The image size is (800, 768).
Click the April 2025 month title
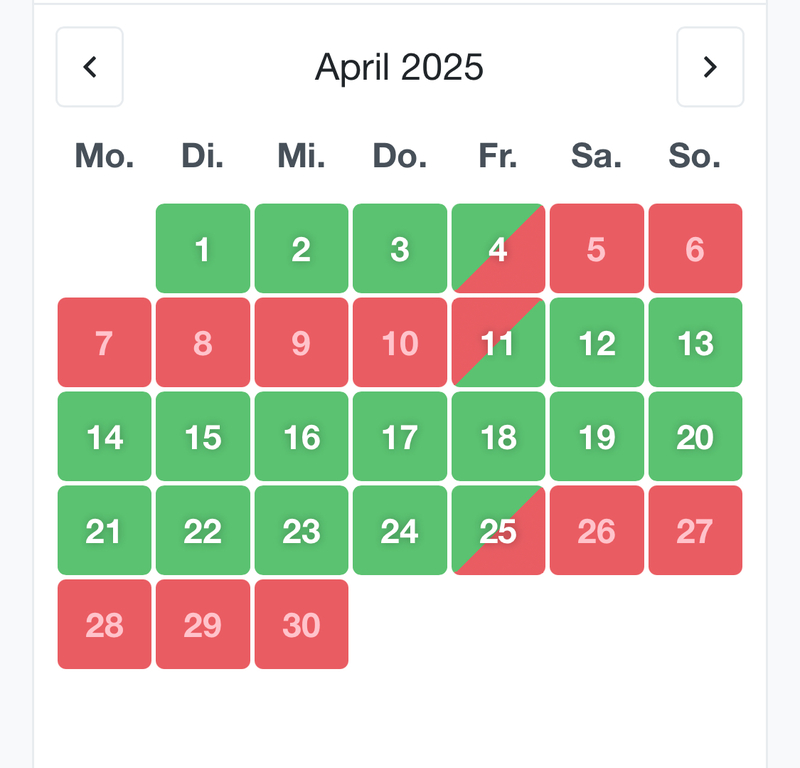[399, 67]
